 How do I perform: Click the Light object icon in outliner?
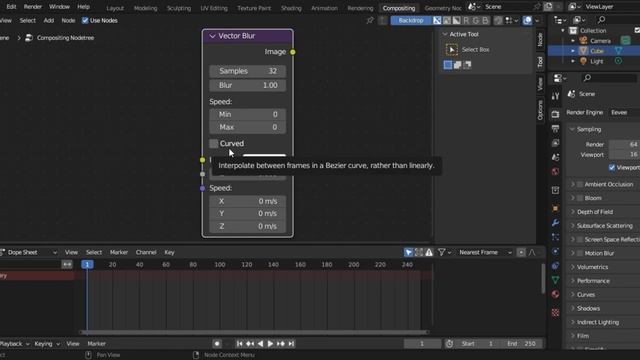click(583, 61)
